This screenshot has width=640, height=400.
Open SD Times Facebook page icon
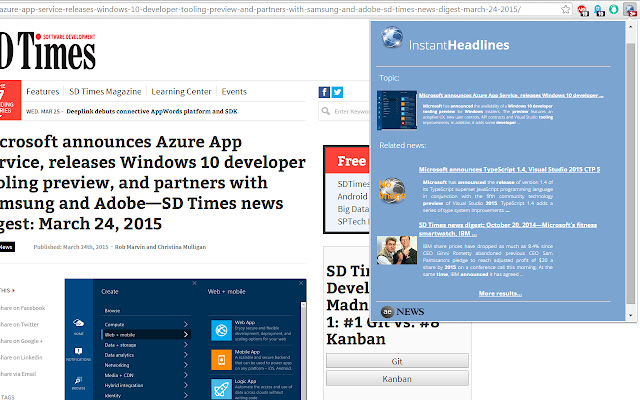pyautogui.click(x=324, y=92)
